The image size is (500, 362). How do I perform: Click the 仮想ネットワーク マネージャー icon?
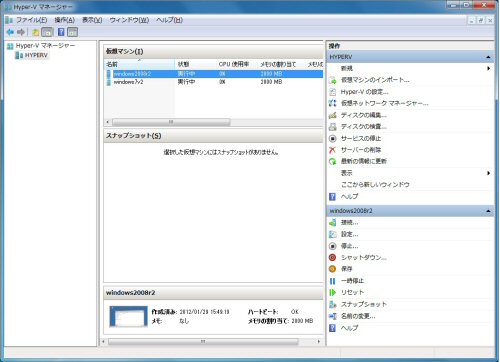tap(332, 103)
